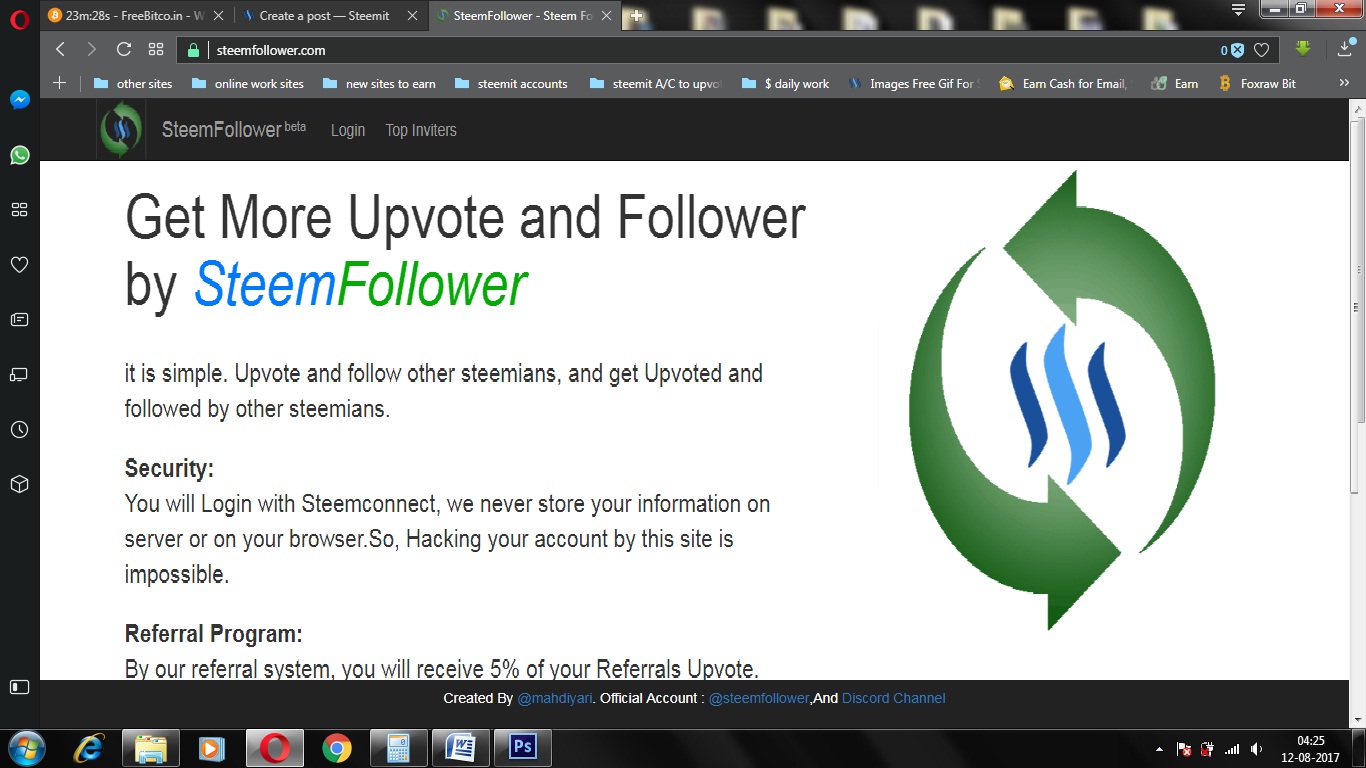
Task: Open Calculator from the taskbar
Action: (399, 748)
